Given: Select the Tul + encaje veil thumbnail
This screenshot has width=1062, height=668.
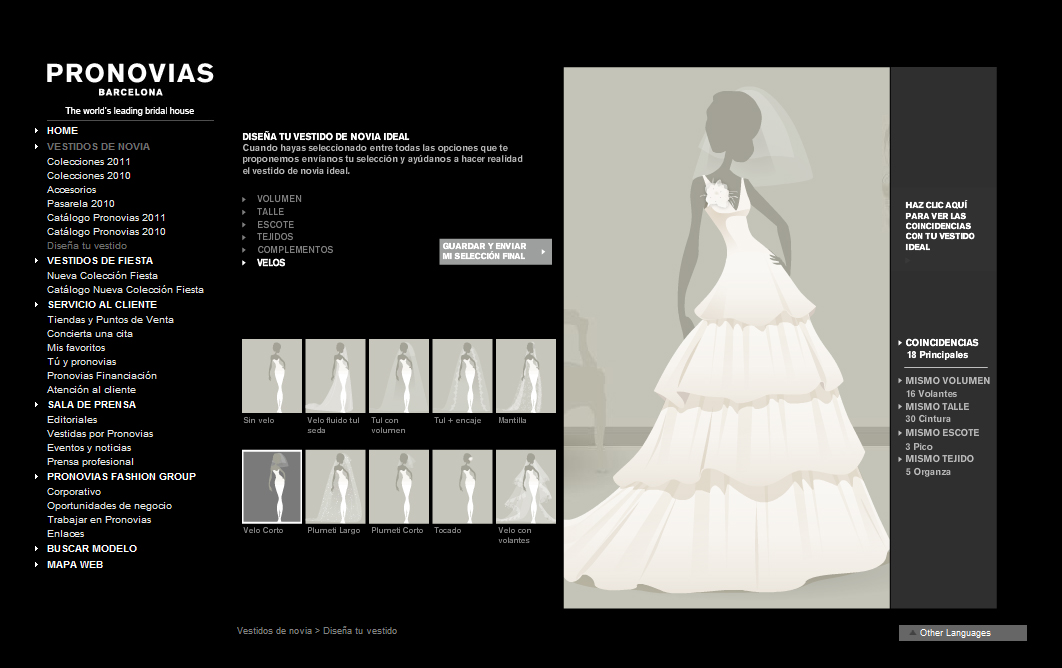Looking at the screenshot, I should (x=463, y=376).
